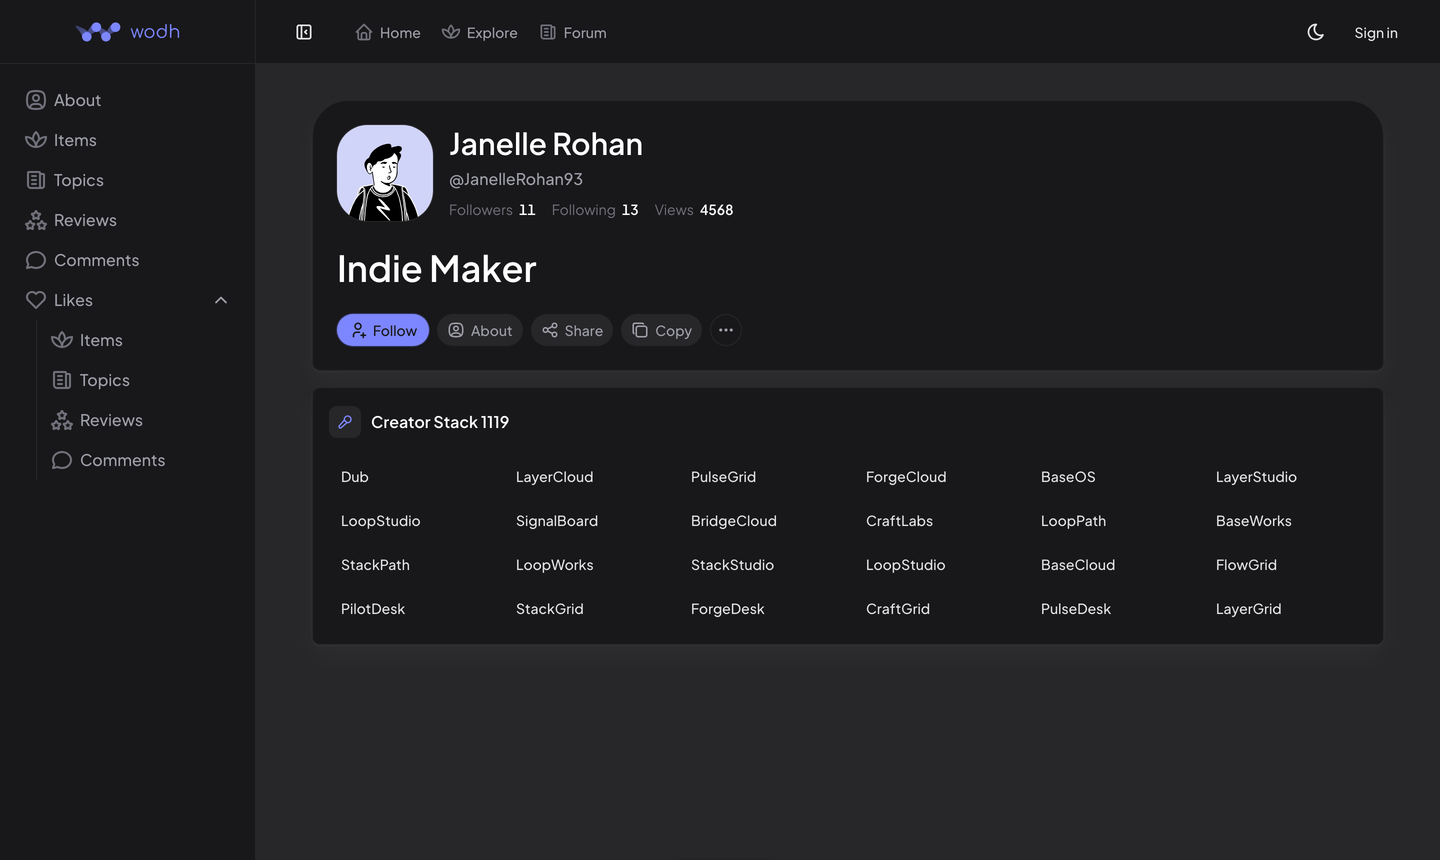The width and height of the screenshot is (1440, 860).
Task: Open the BaseWorks stack item
Action: (1254, 521)
